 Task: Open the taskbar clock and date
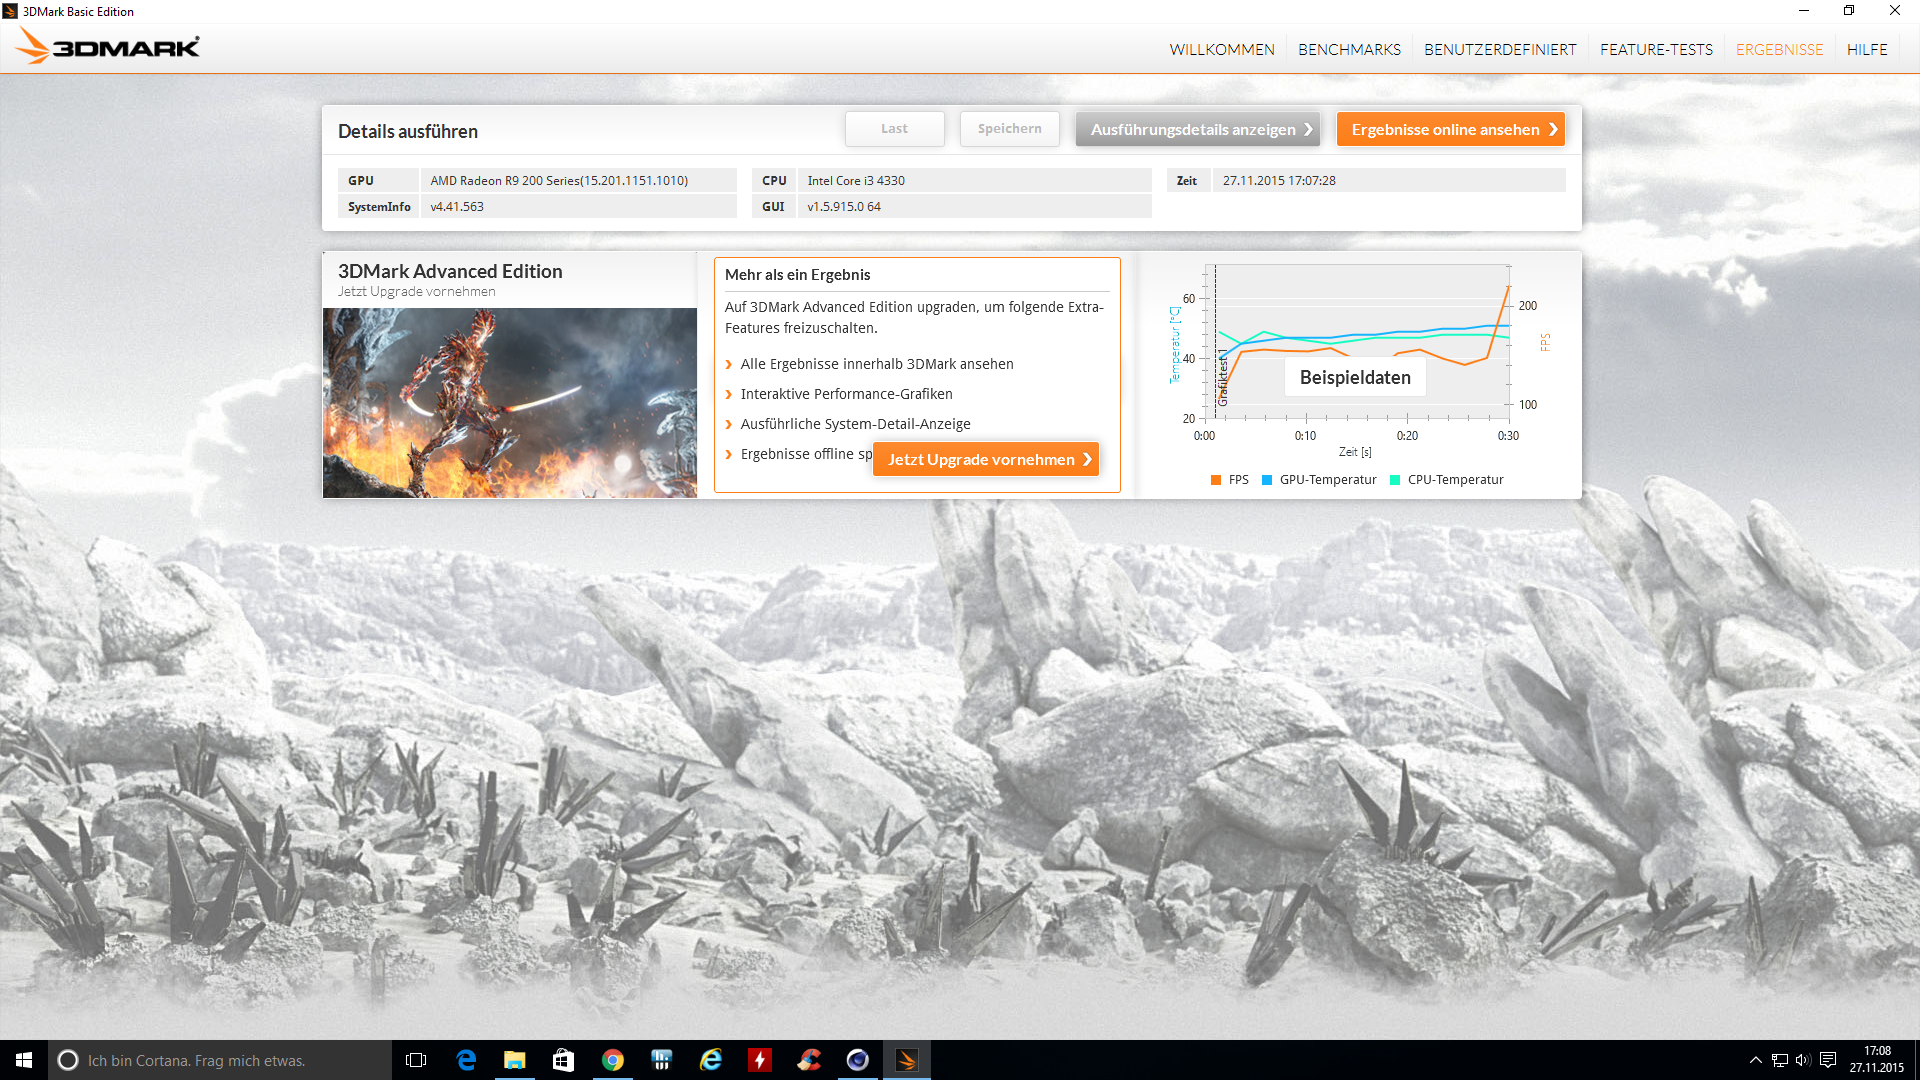pos(1877,1060)
